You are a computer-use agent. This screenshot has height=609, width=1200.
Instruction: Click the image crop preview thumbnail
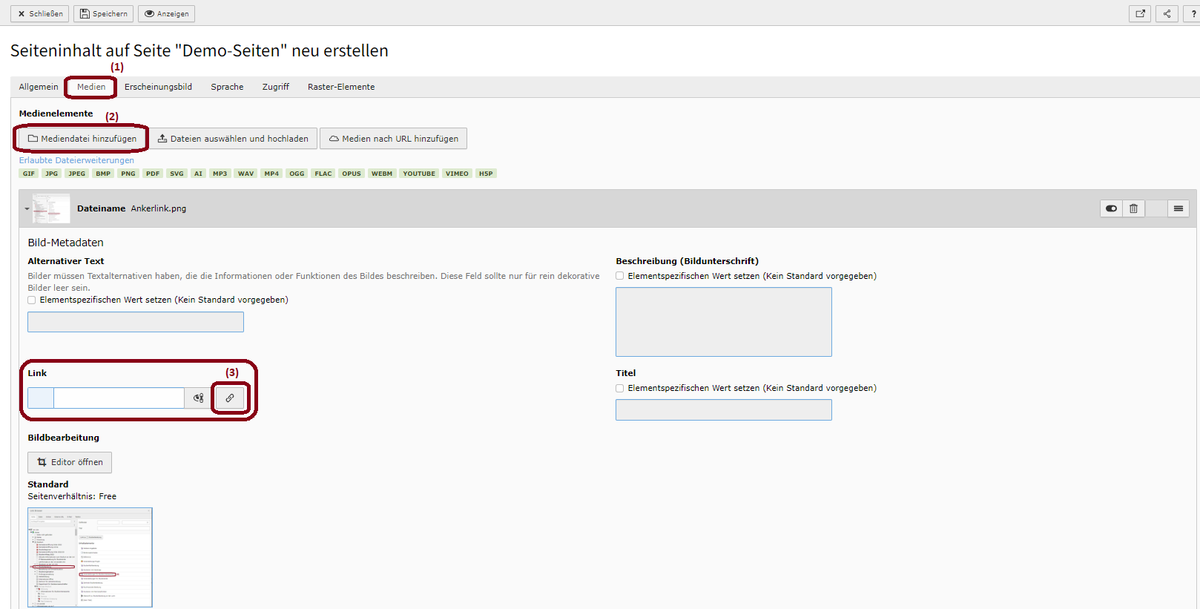[90, 557]
